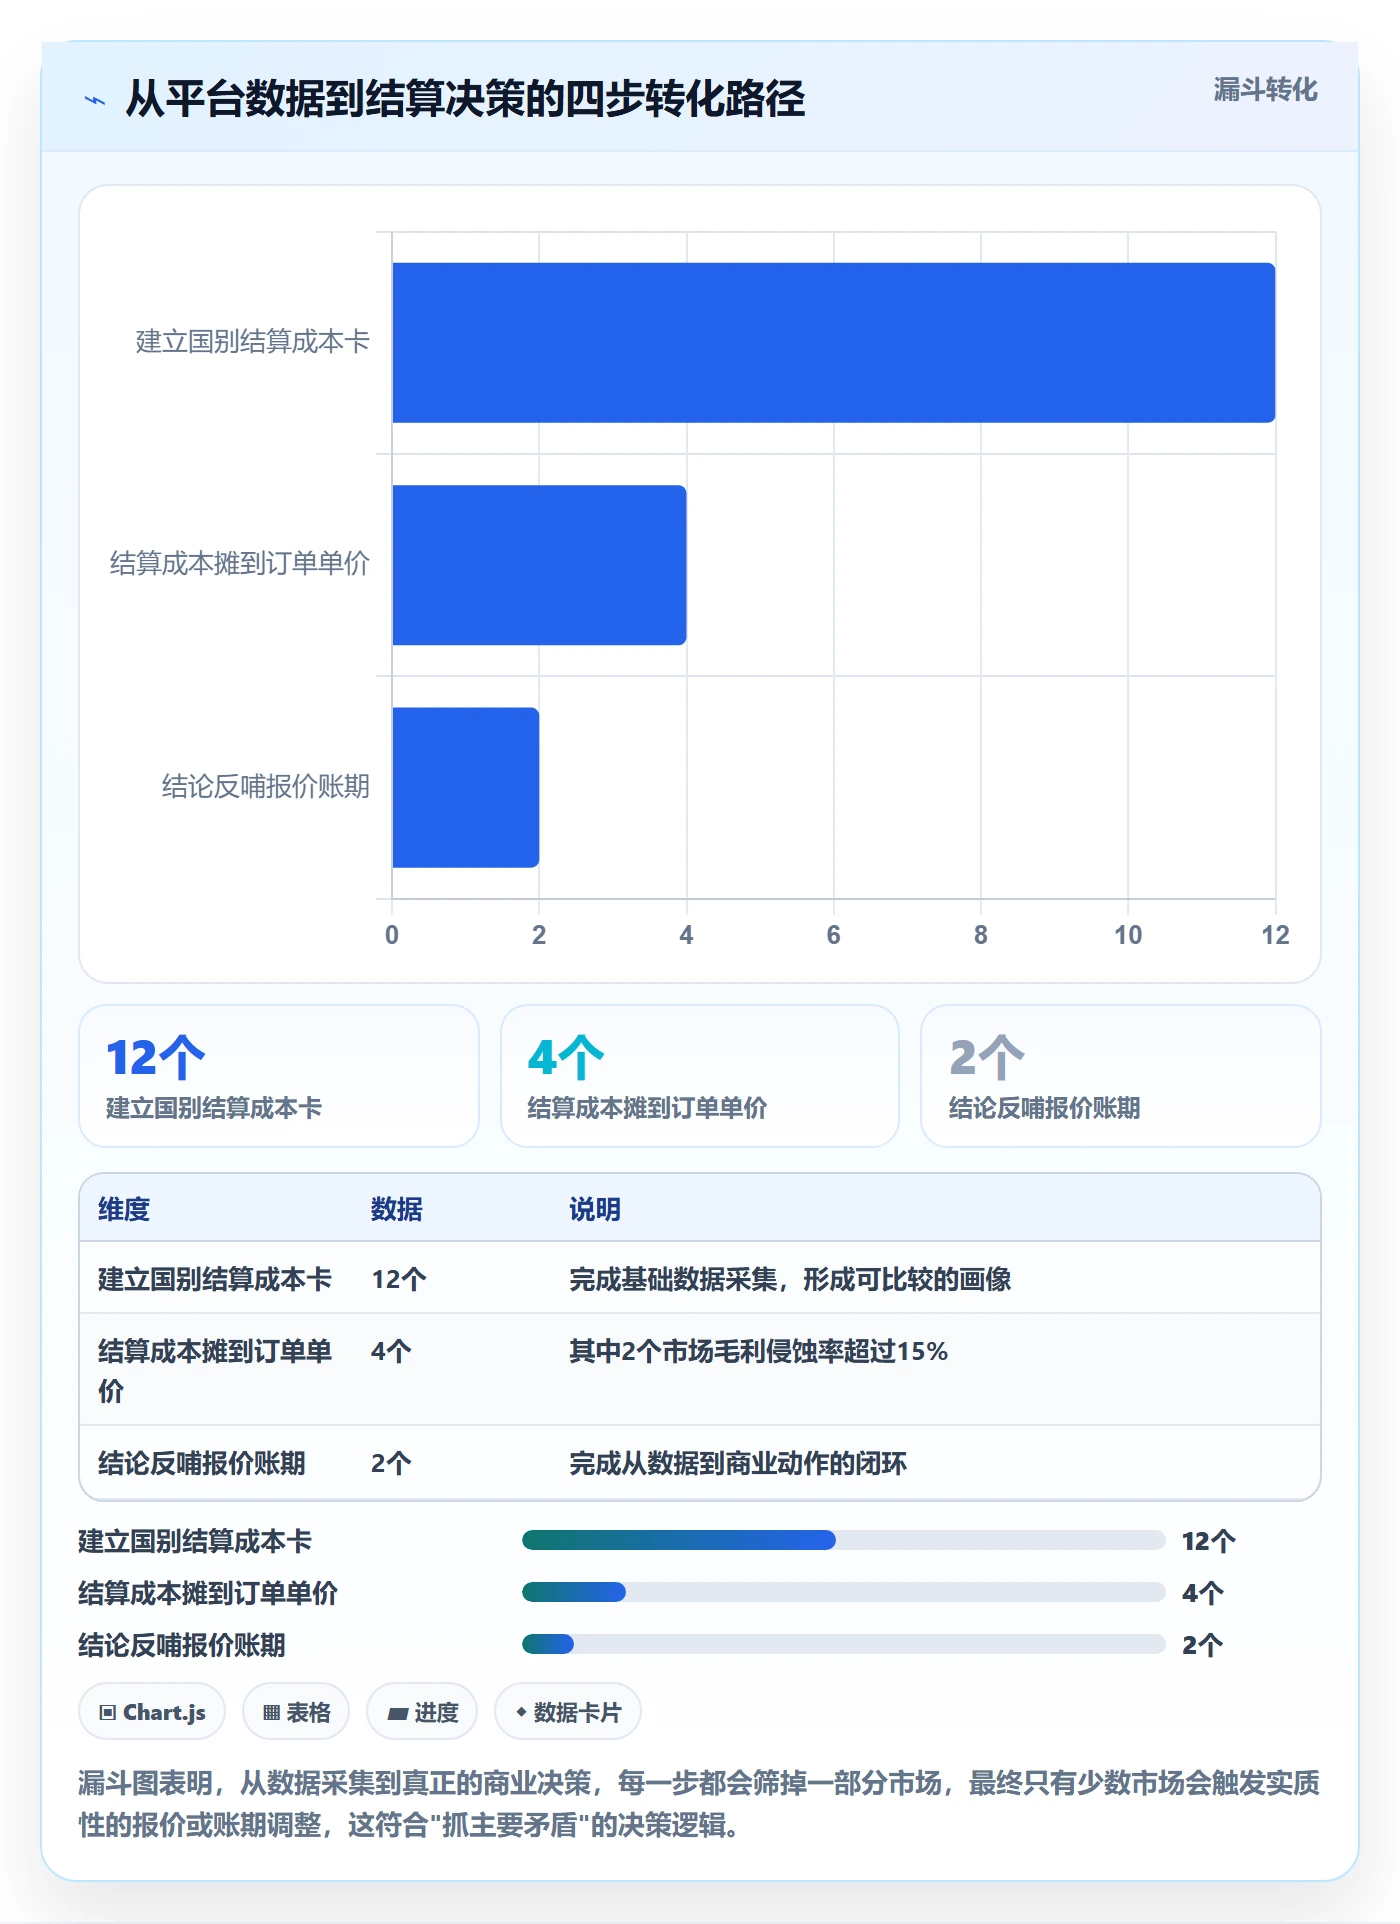The image size is (1400, 1924).
Task: Click 结论反哺报价账期 in the table's first column
Action: (x=202, y=1463)
